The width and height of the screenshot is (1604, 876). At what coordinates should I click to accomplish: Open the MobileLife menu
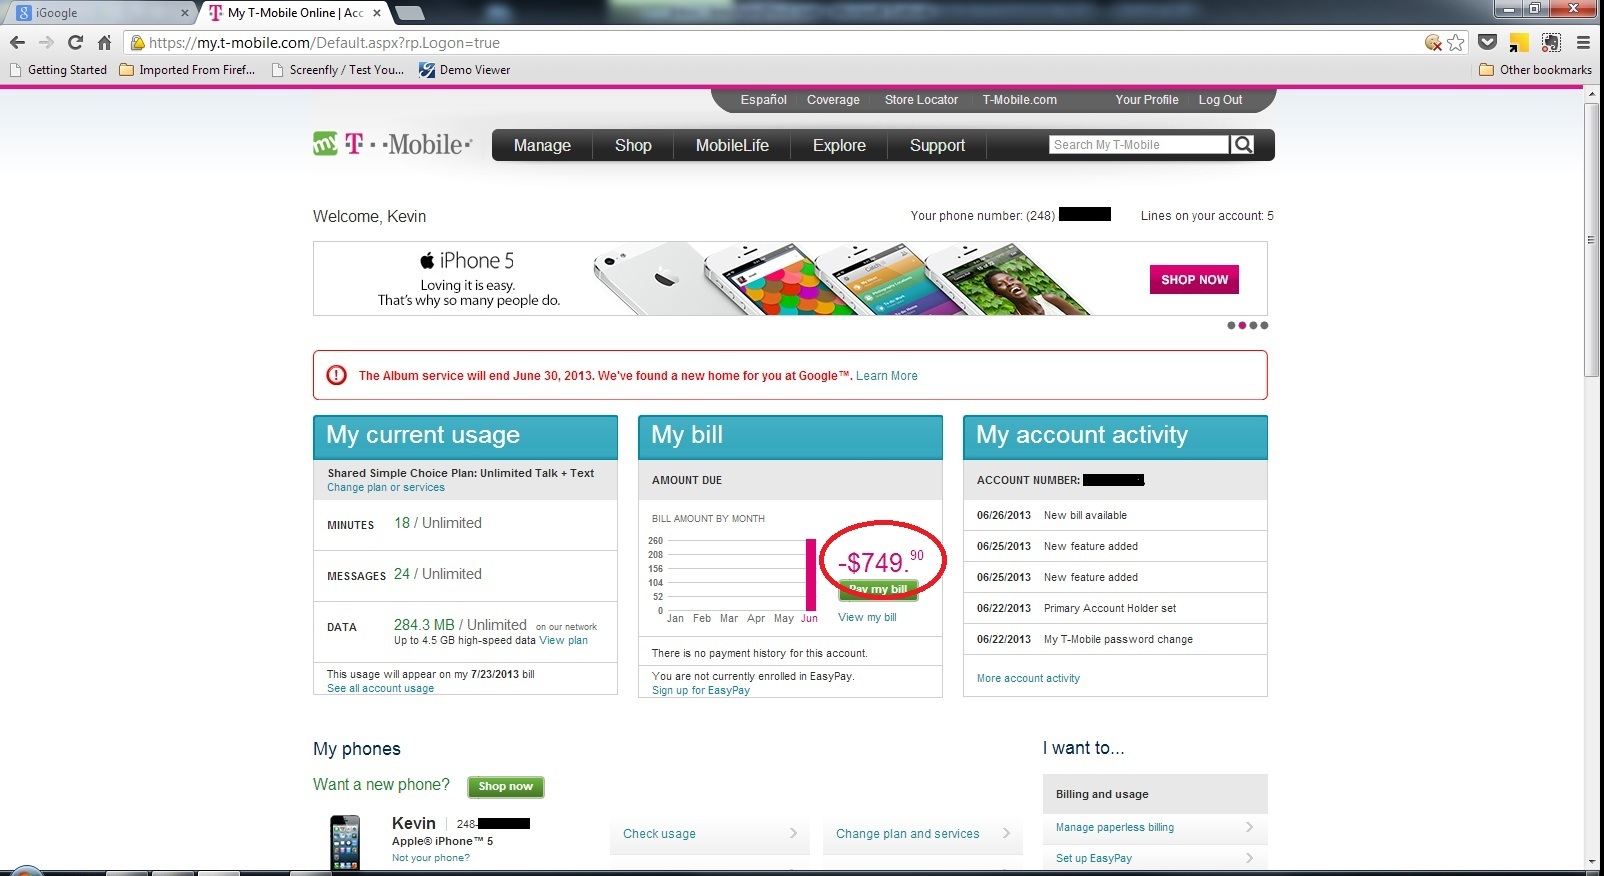coord(732,145)
